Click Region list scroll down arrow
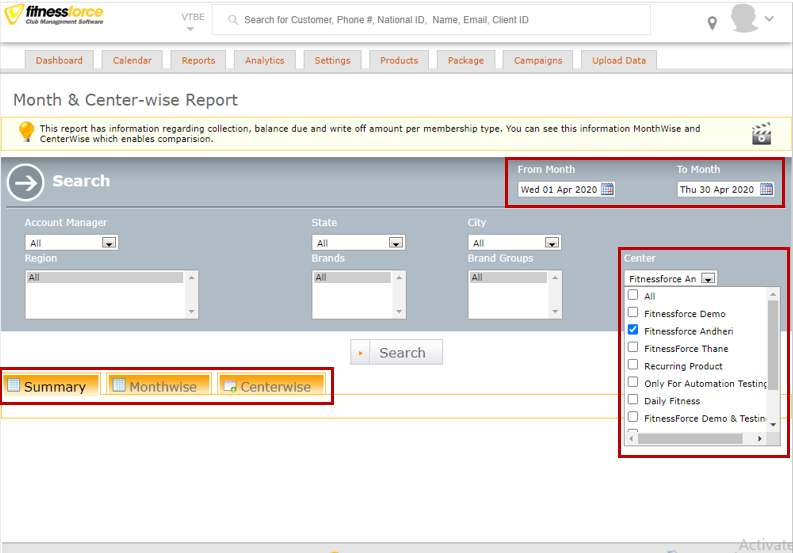The image size is (793, 553). 191,311
